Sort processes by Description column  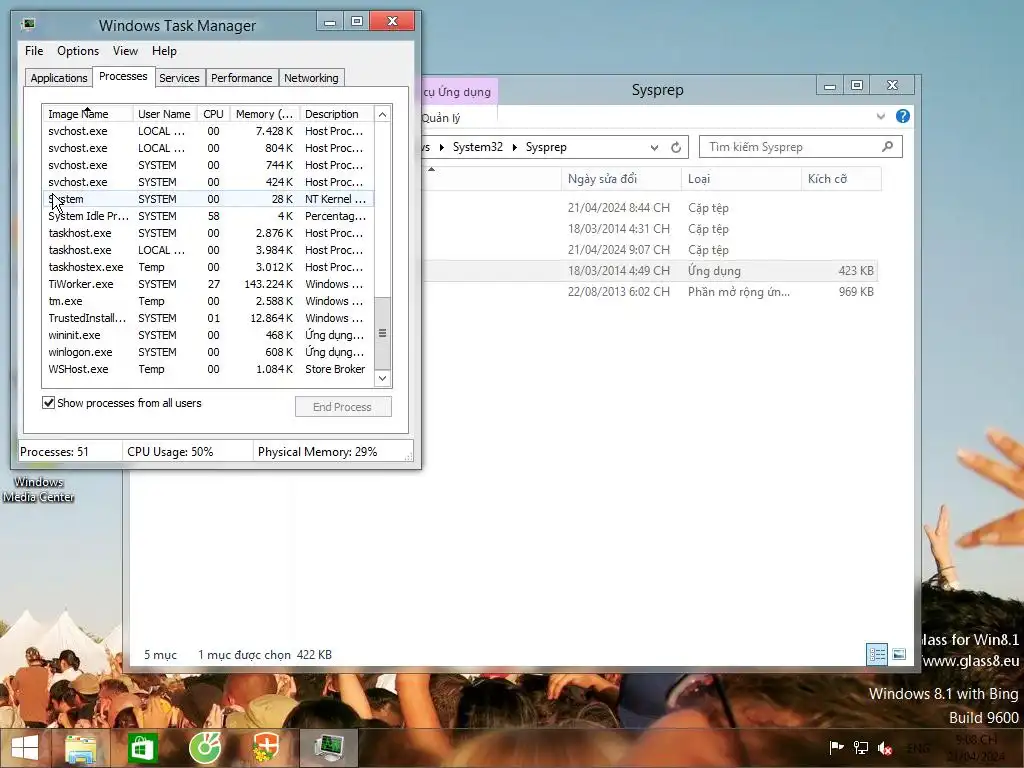(x=336, y=114)
